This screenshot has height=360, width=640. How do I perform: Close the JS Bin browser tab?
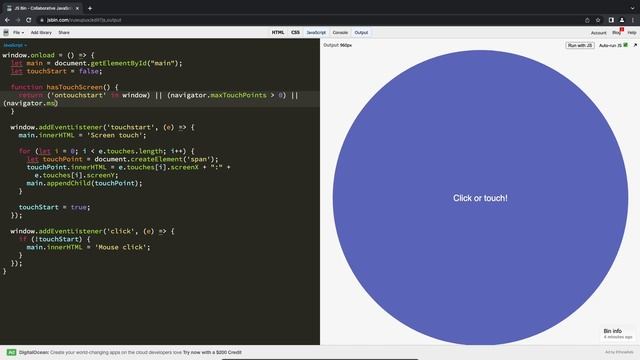click(77, 8)
